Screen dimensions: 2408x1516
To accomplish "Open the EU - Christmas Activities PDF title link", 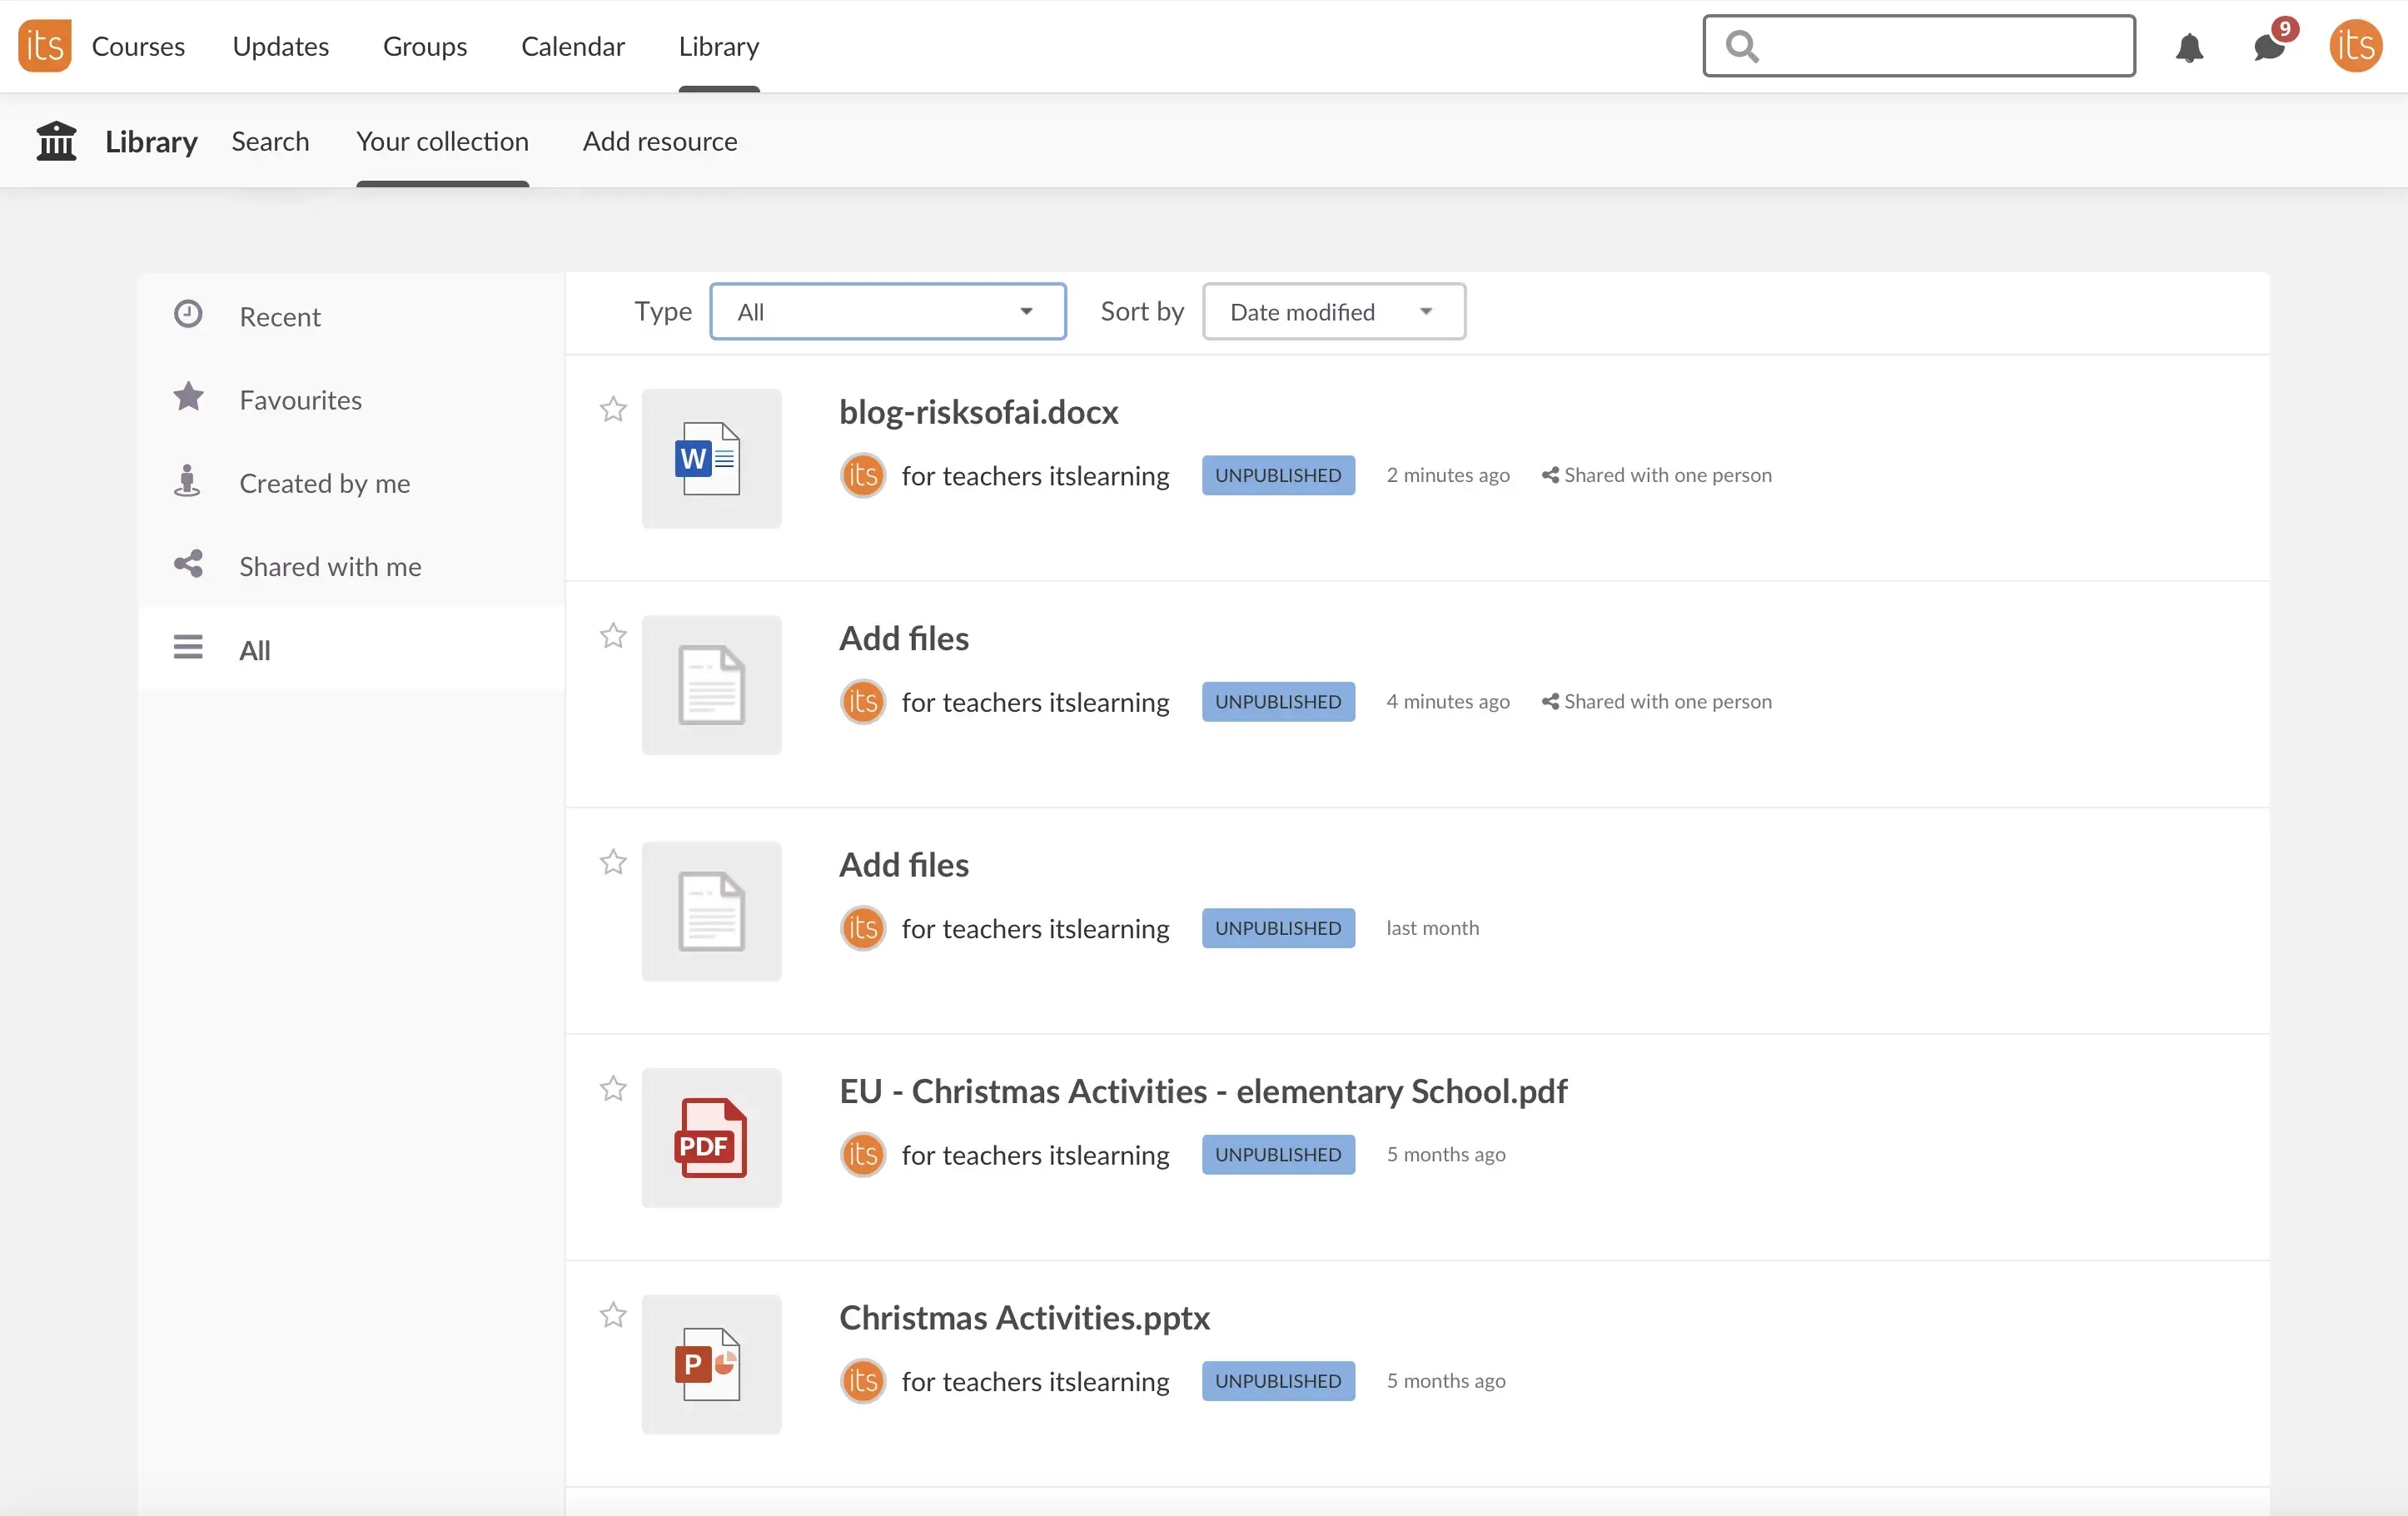I will (x=1202, y=1091).
